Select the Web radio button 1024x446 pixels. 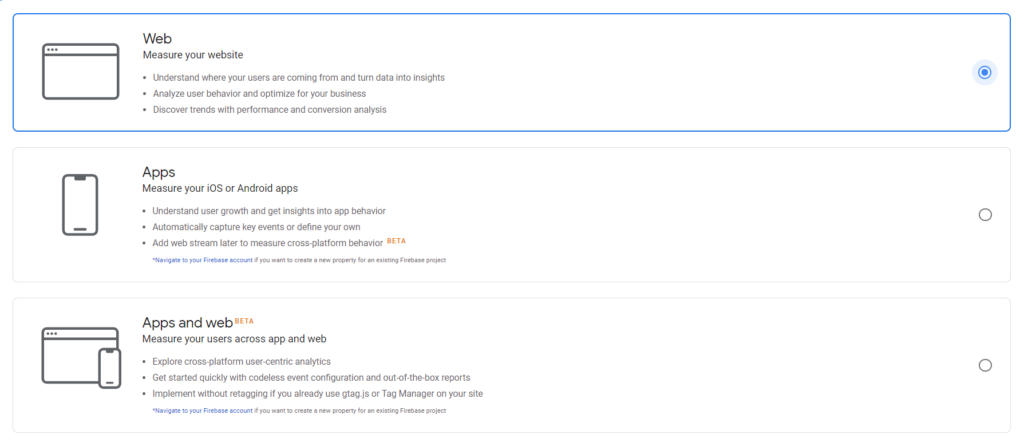click(985, 72)
